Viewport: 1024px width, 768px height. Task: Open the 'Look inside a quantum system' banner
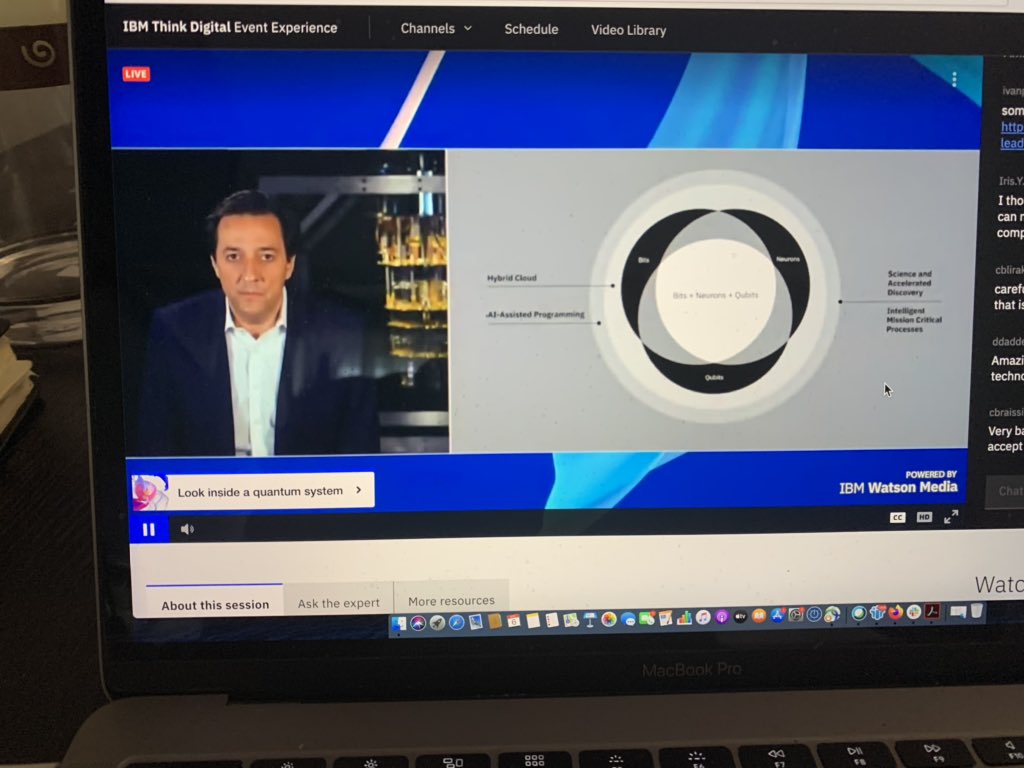tap(253, 490)
